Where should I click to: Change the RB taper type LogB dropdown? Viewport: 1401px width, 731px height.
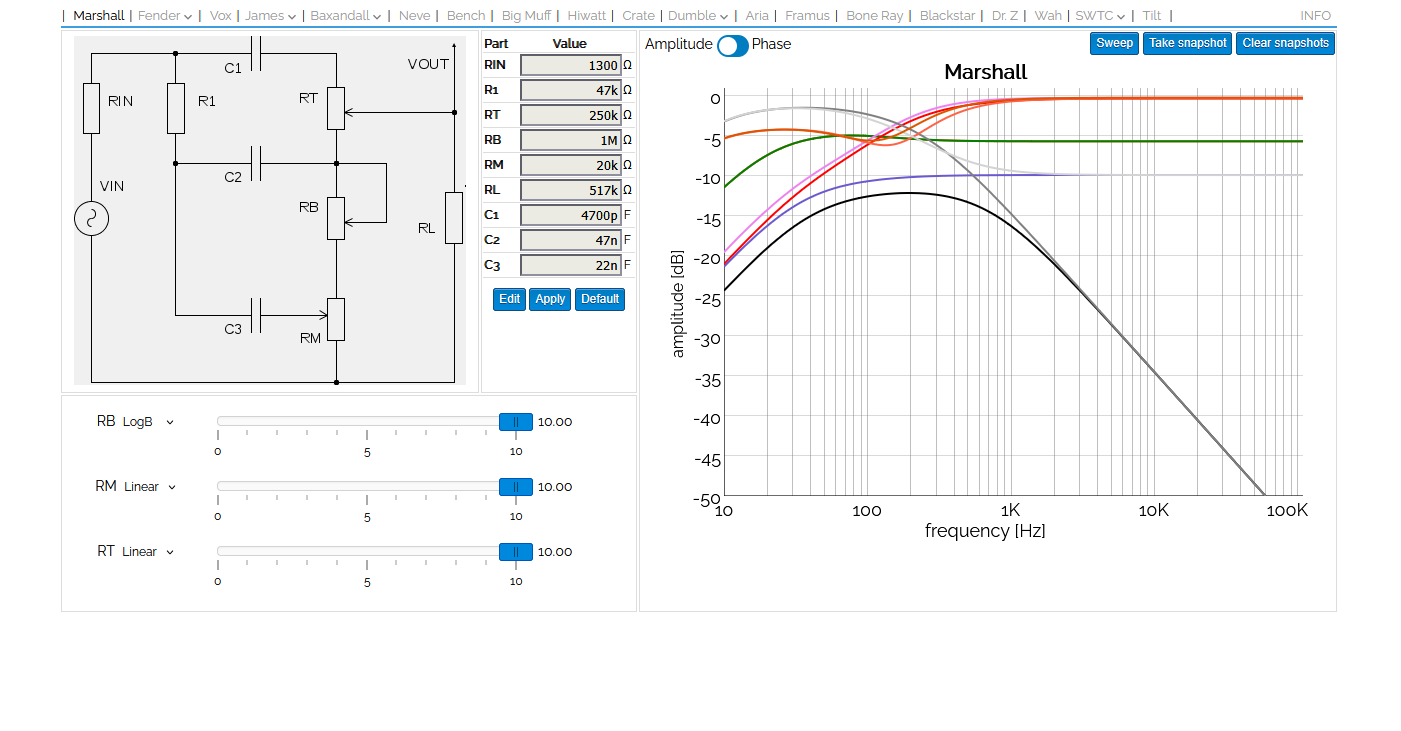[x=148, y=422]
